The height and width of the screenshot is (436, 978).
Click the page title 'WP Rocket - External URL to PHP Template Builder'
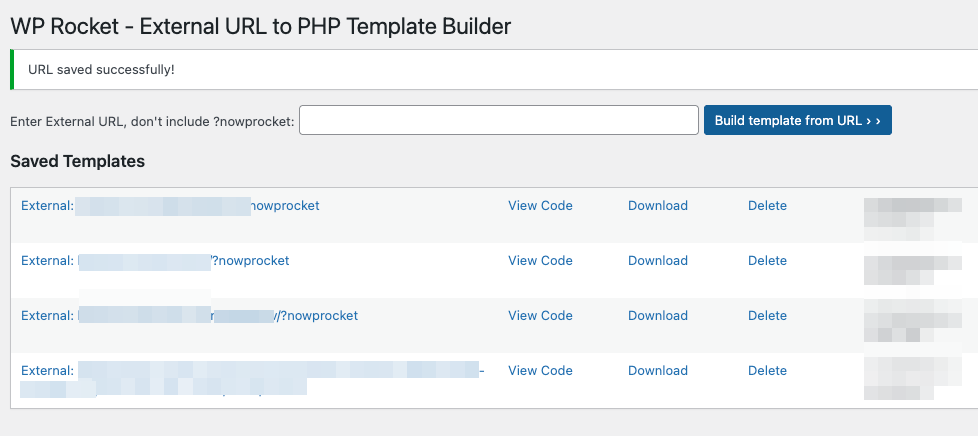[261, 26]
